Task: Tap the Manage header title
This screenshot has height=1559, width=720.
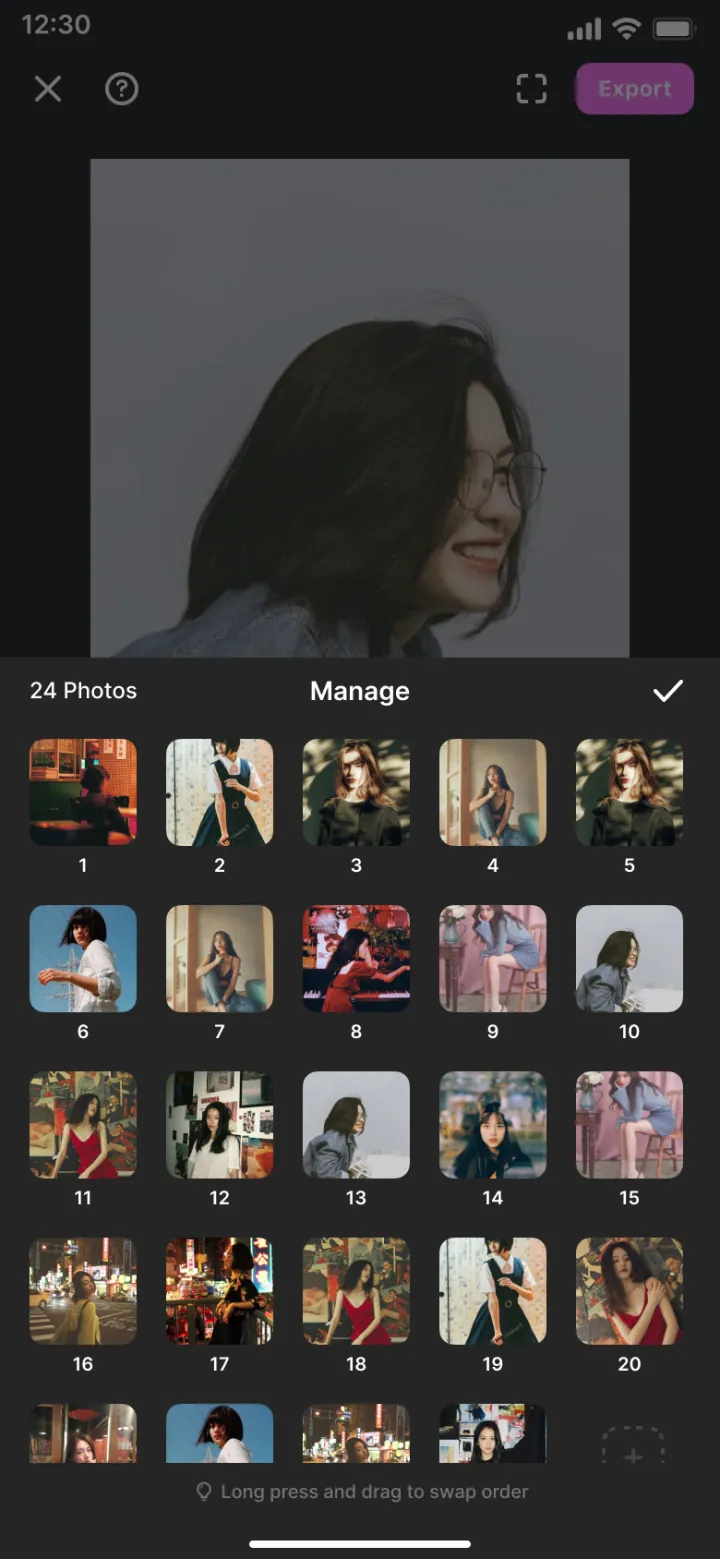Action: [x=360, y=691]
